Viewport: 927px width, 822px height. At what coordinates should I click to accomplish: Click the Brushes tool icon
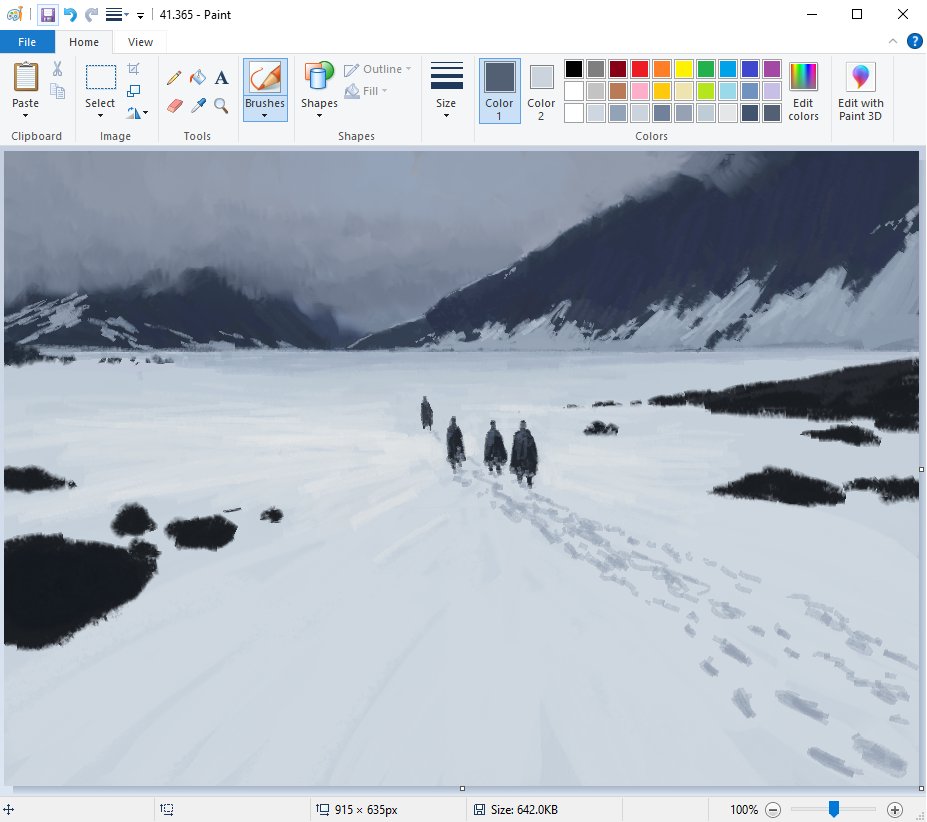[265, 77]
